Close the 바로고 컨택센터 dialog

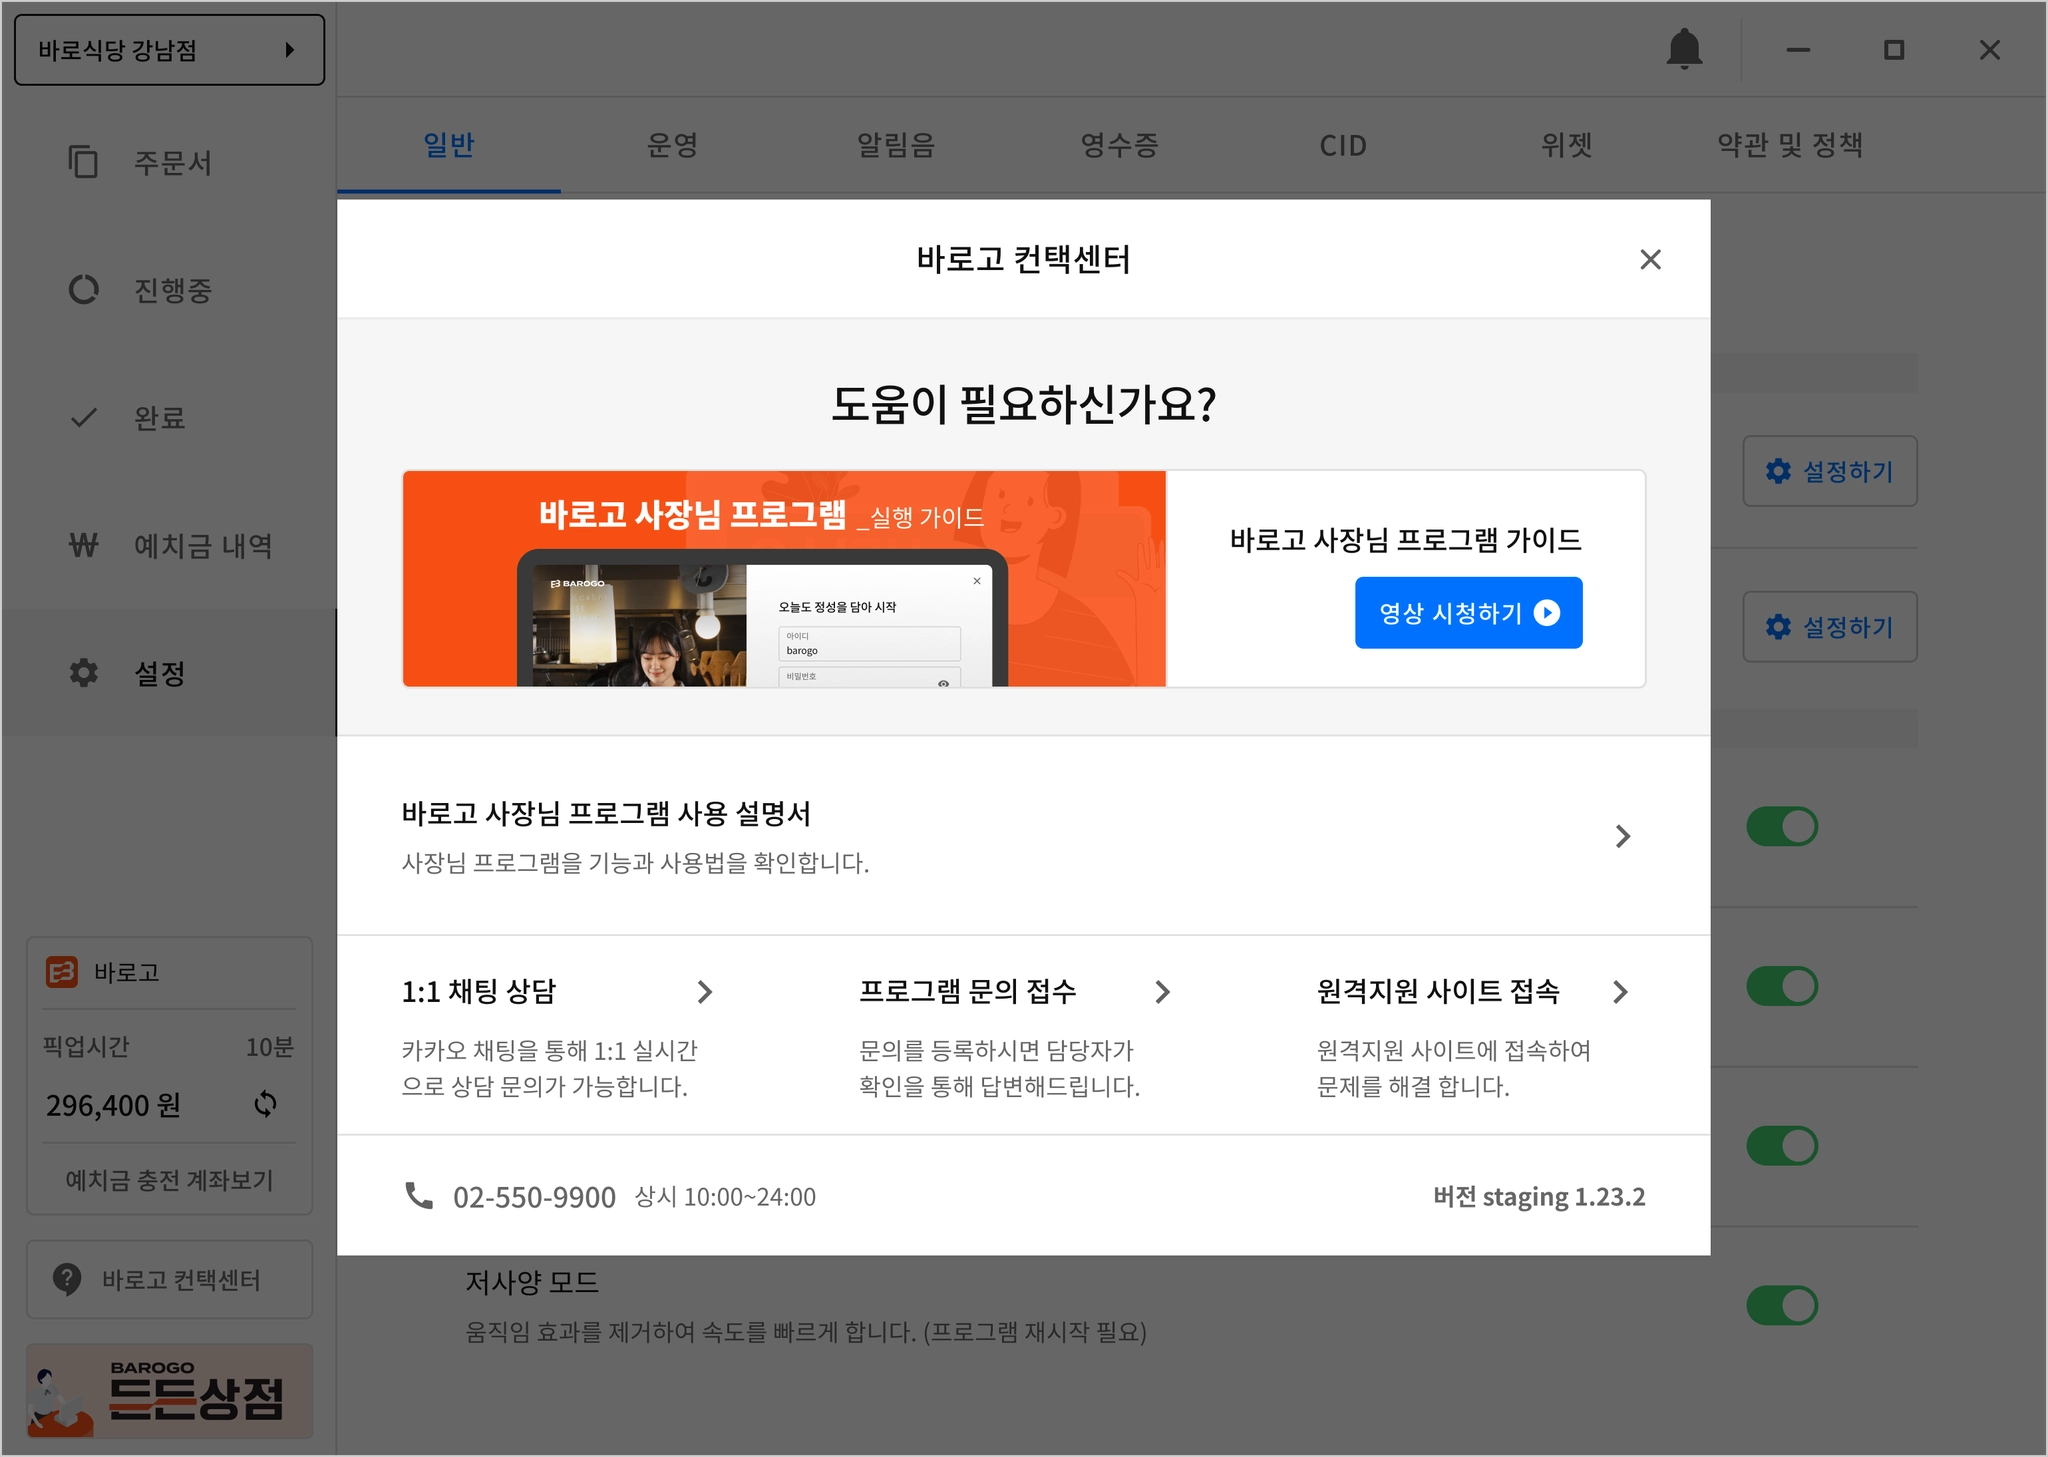[1650, 260]
